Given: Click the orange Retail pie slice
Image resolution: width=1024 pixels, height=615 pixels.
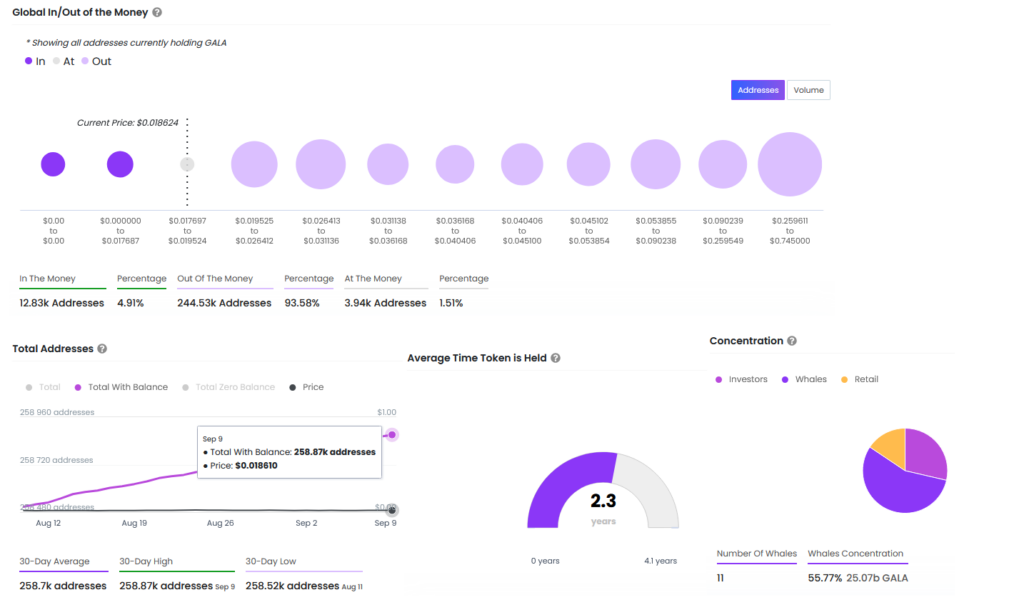Looking at the screenshot, I should pyautogui.click(x=891, y=446).
